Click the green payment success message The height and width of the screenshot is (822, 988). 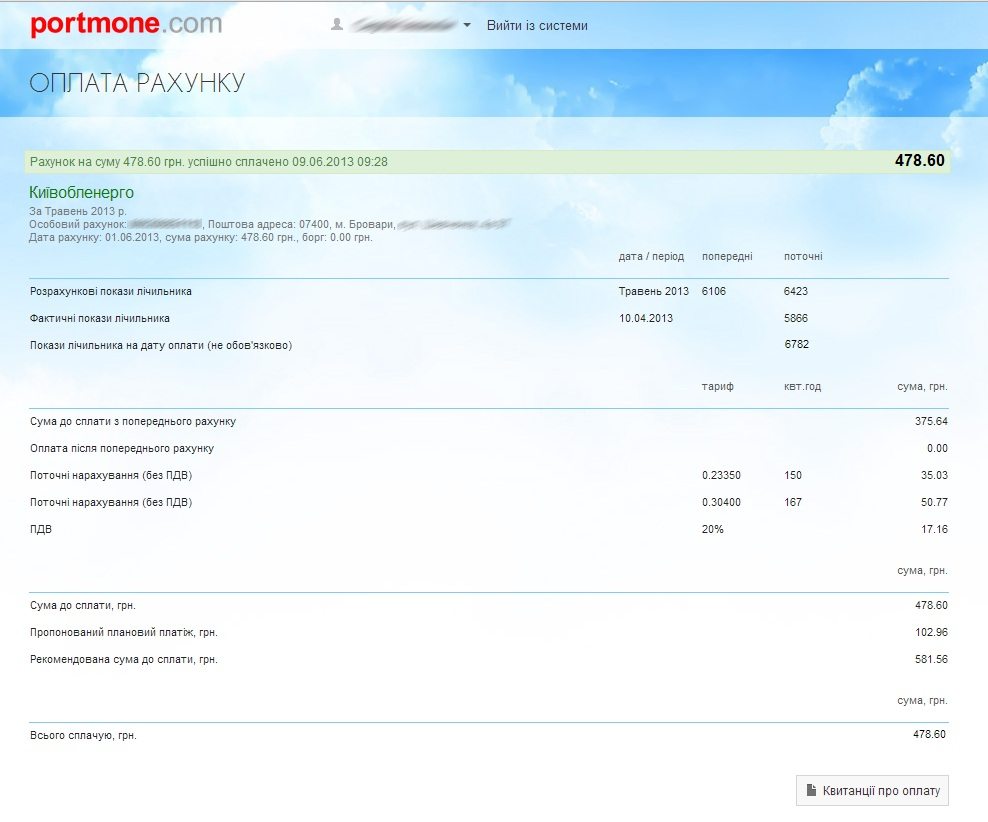[x=209, y=162]
